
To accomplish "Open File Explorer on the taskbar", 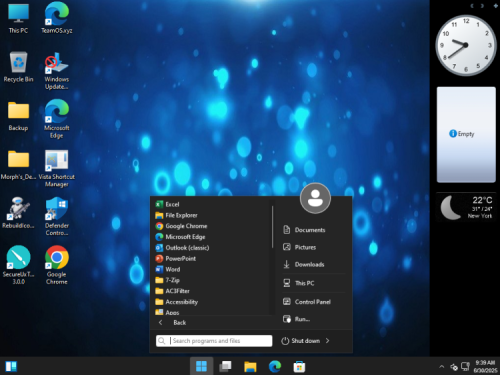I will point(250,366).
